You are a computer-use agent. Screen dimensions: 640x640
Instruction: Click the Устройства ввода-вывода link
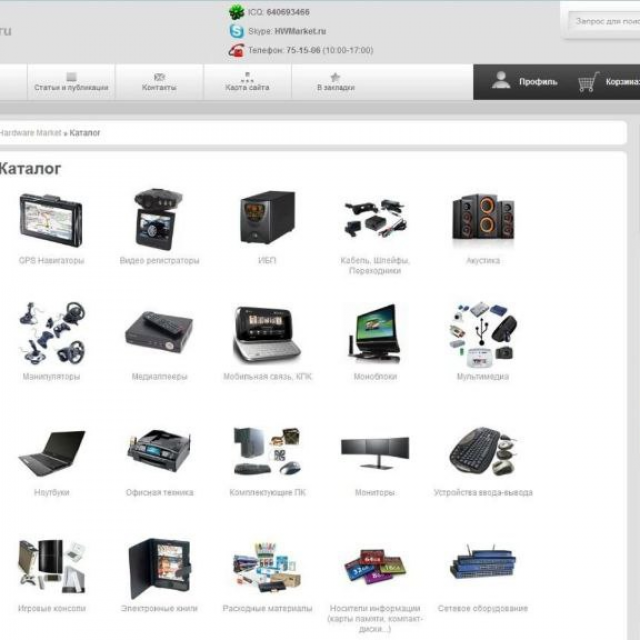tap(483, 492)
